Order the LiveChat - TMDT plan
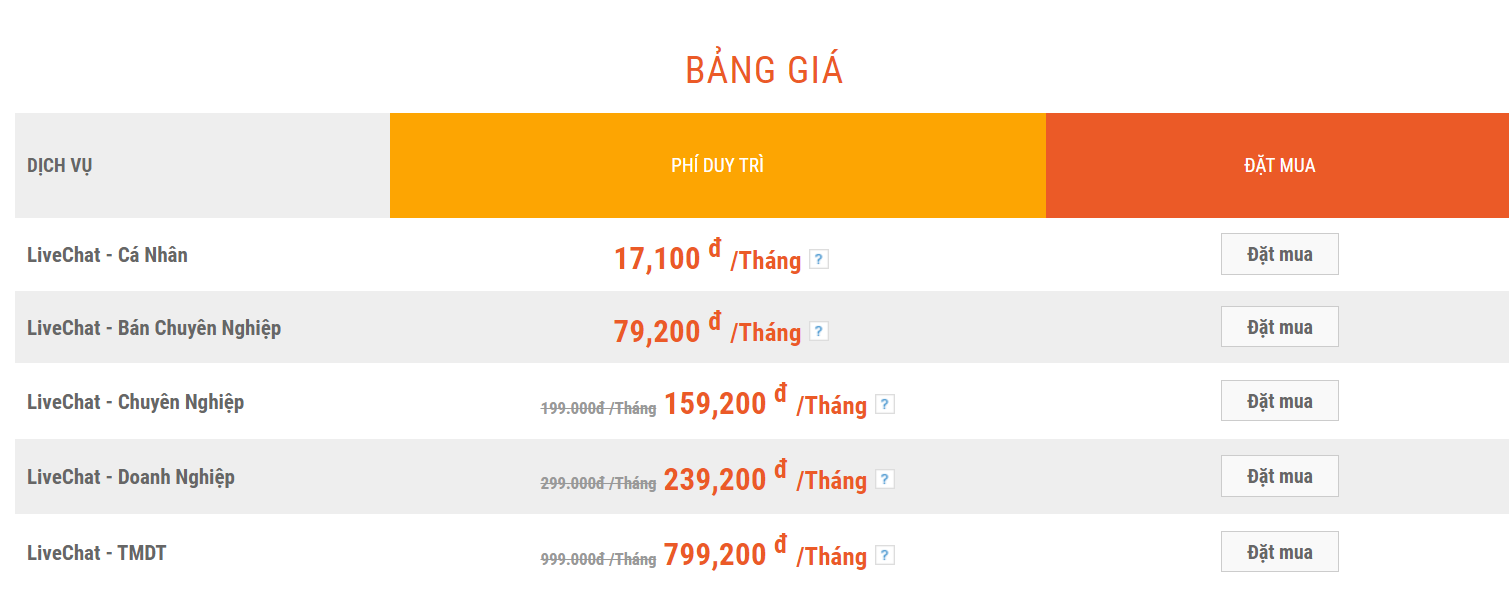1509x601 pixels. tap(1279, 552)
